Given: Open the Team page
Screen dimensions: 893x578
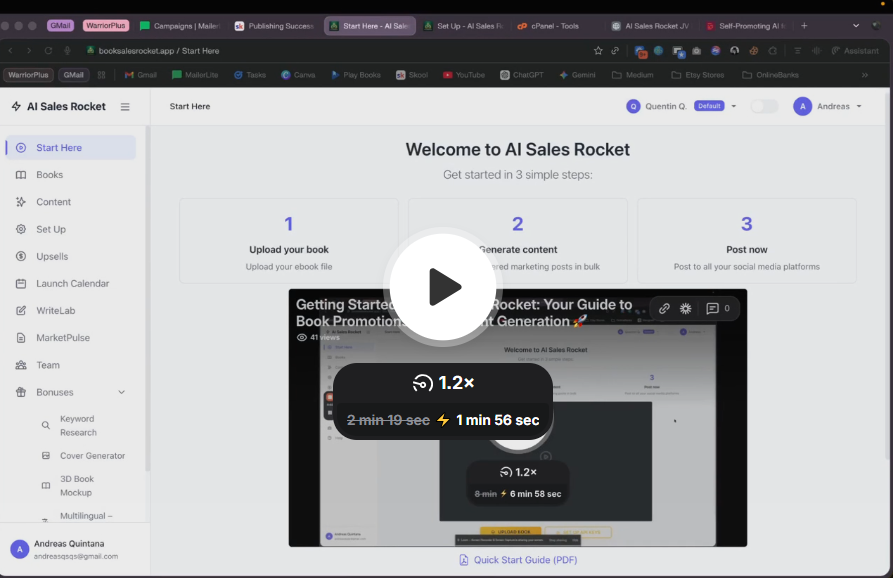Looking at the screenshot, I should coord(48,365).
